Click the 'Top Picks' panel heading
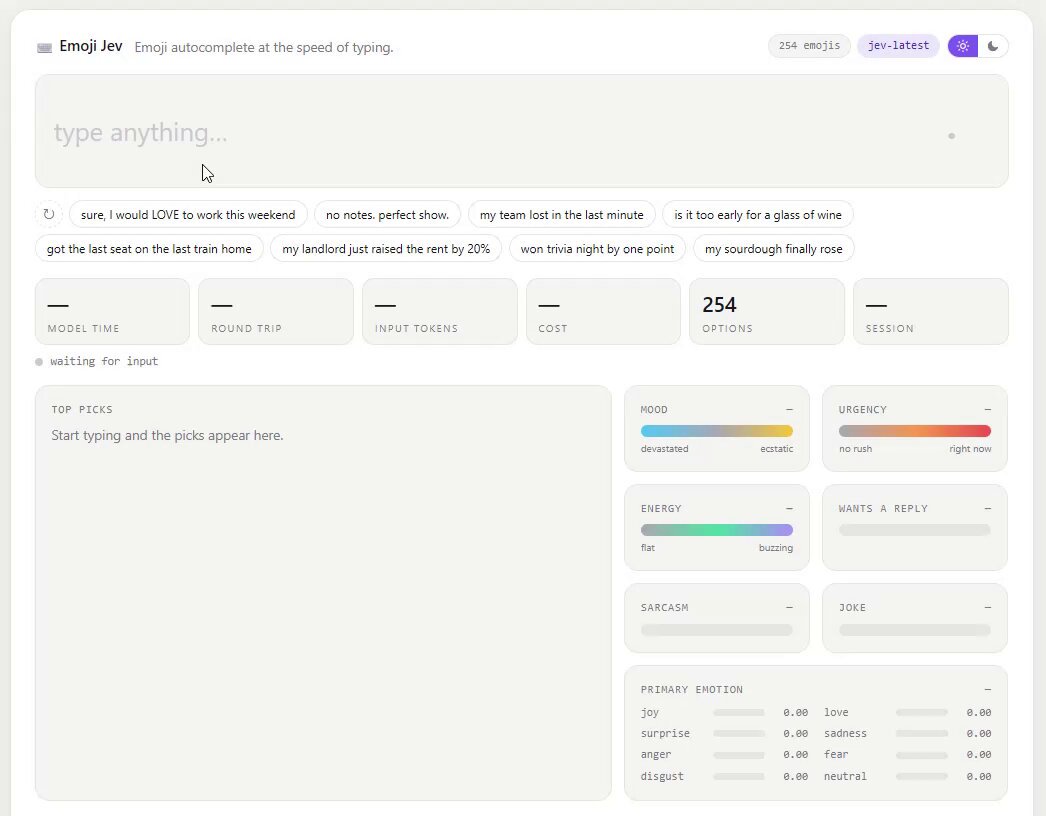Screen dimensions: 1046x816 (x=82, y=410)
